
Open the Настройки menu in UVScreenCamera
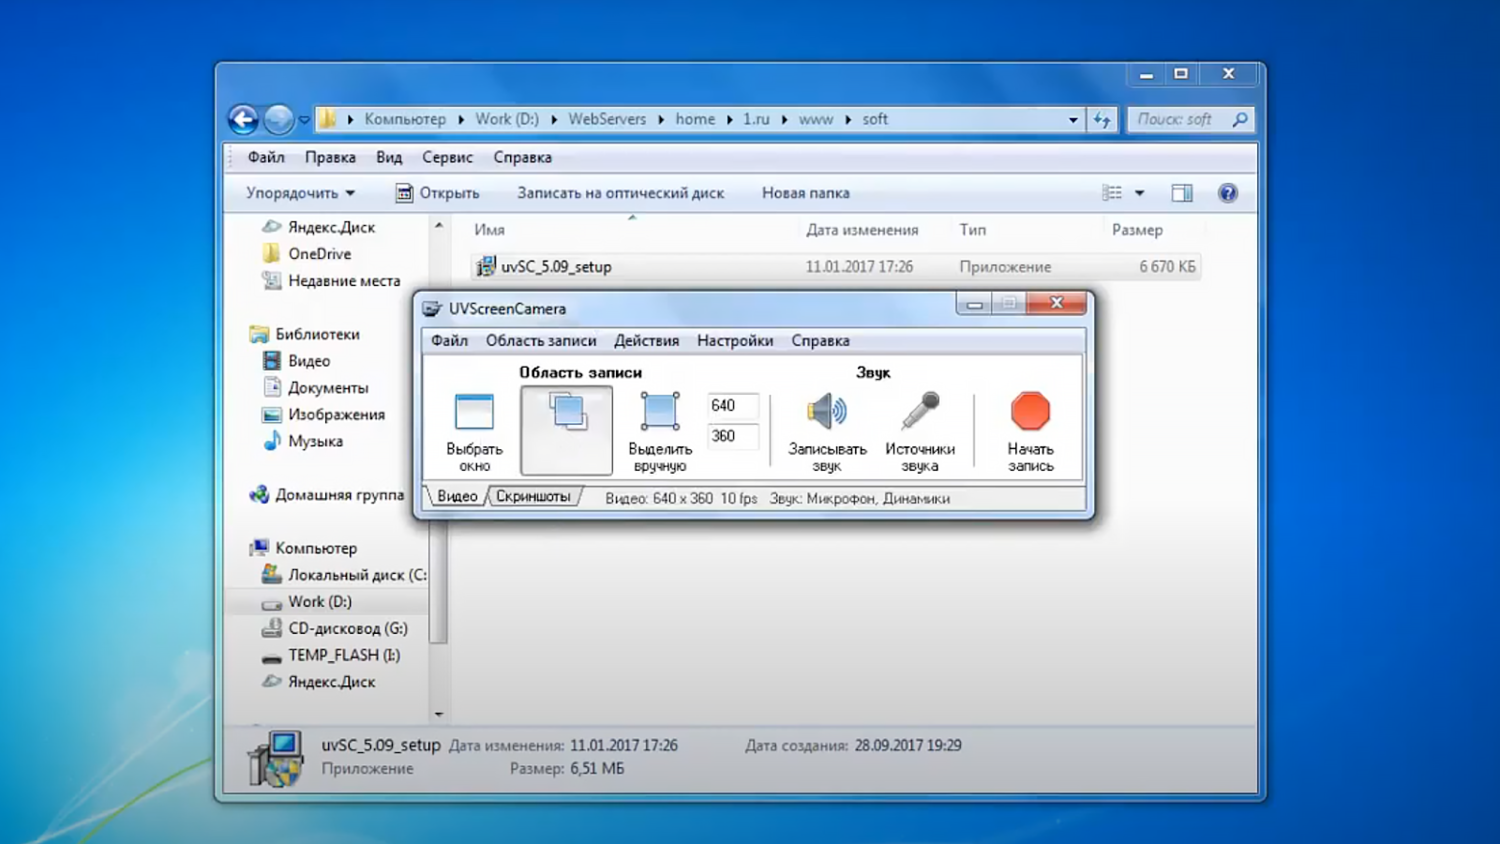tap(734, 341)
